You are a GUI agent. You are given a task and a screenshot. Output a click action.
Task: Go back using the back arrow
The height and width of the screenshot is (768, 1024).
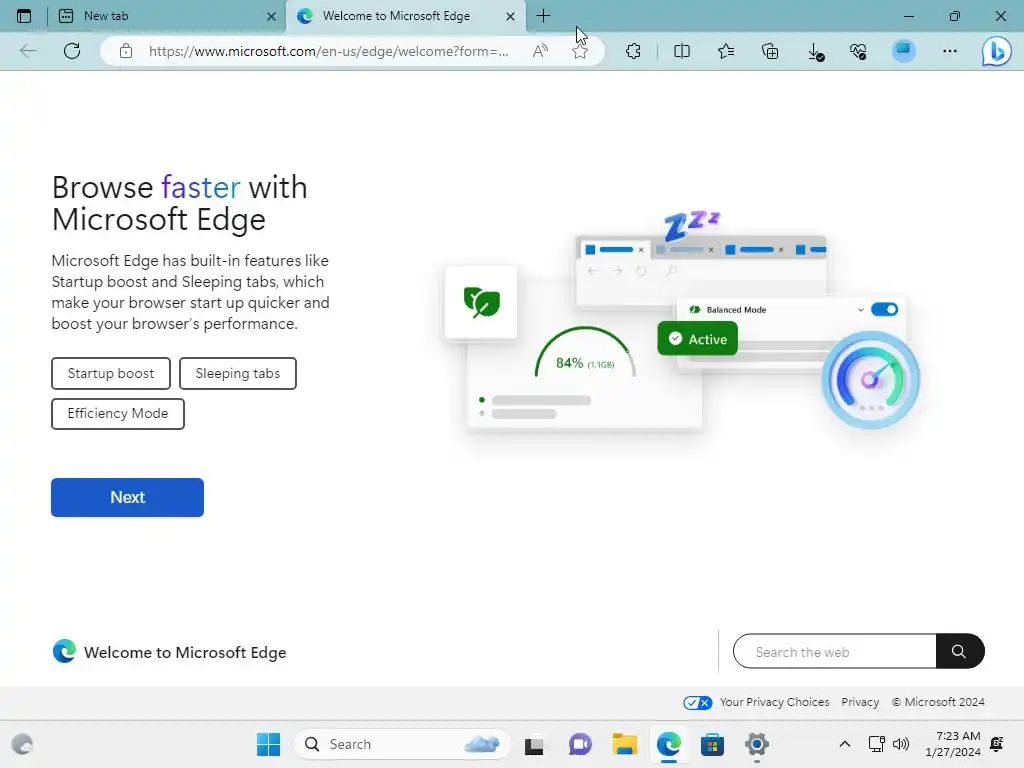[x=27, y=51]
